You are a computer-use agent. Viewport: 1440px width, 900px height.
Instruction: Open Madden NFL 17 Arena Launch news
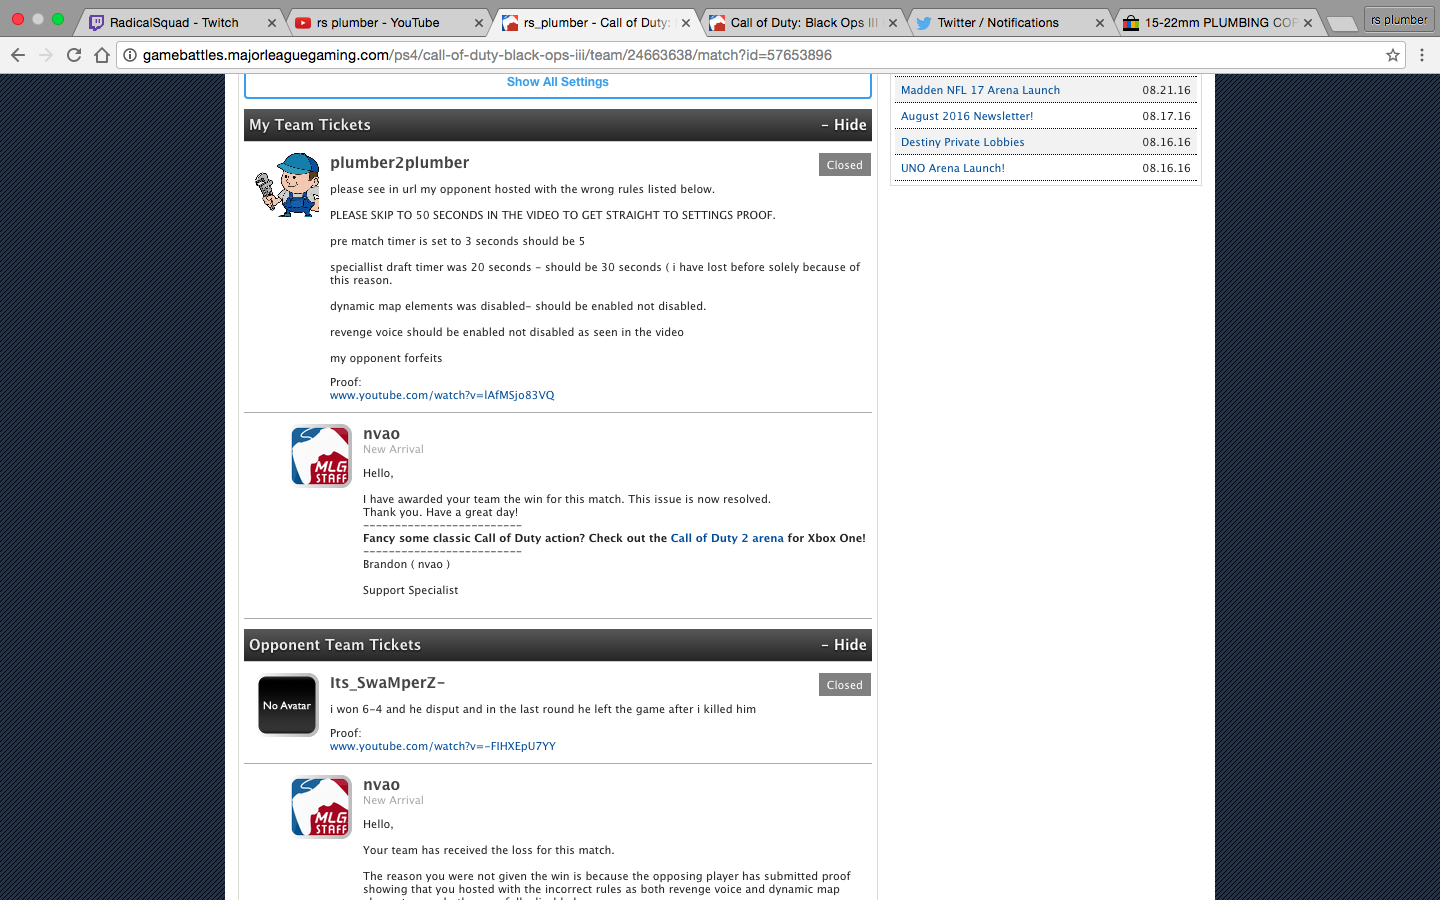pos(980,90)
